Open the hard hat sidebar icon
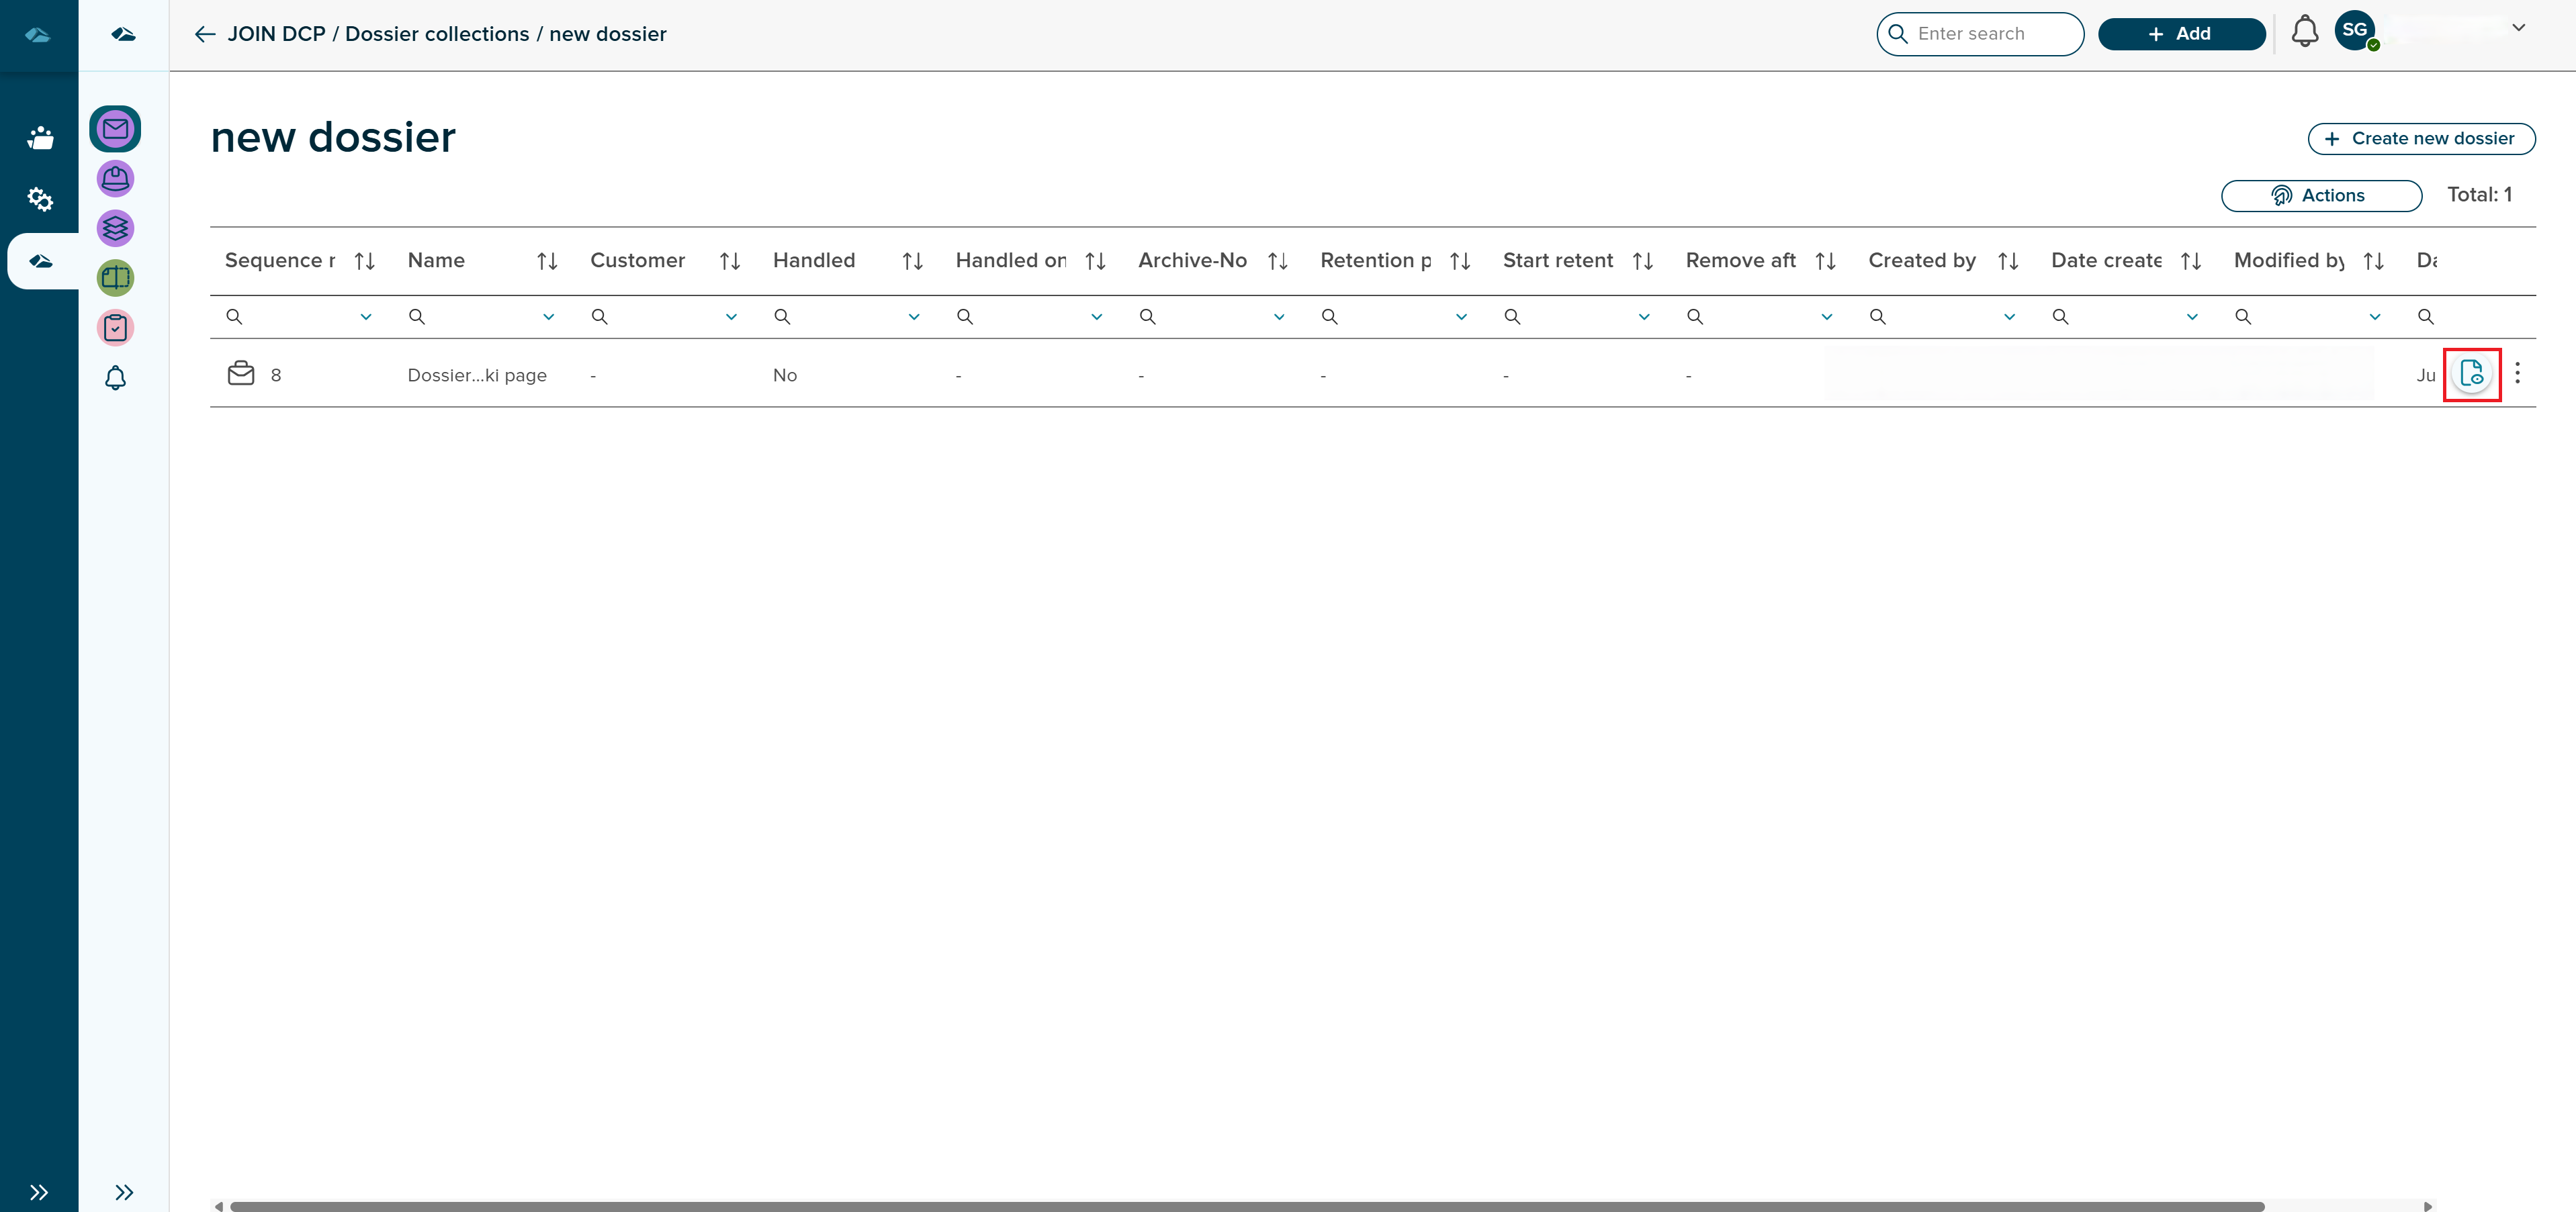 pos(115,179)
